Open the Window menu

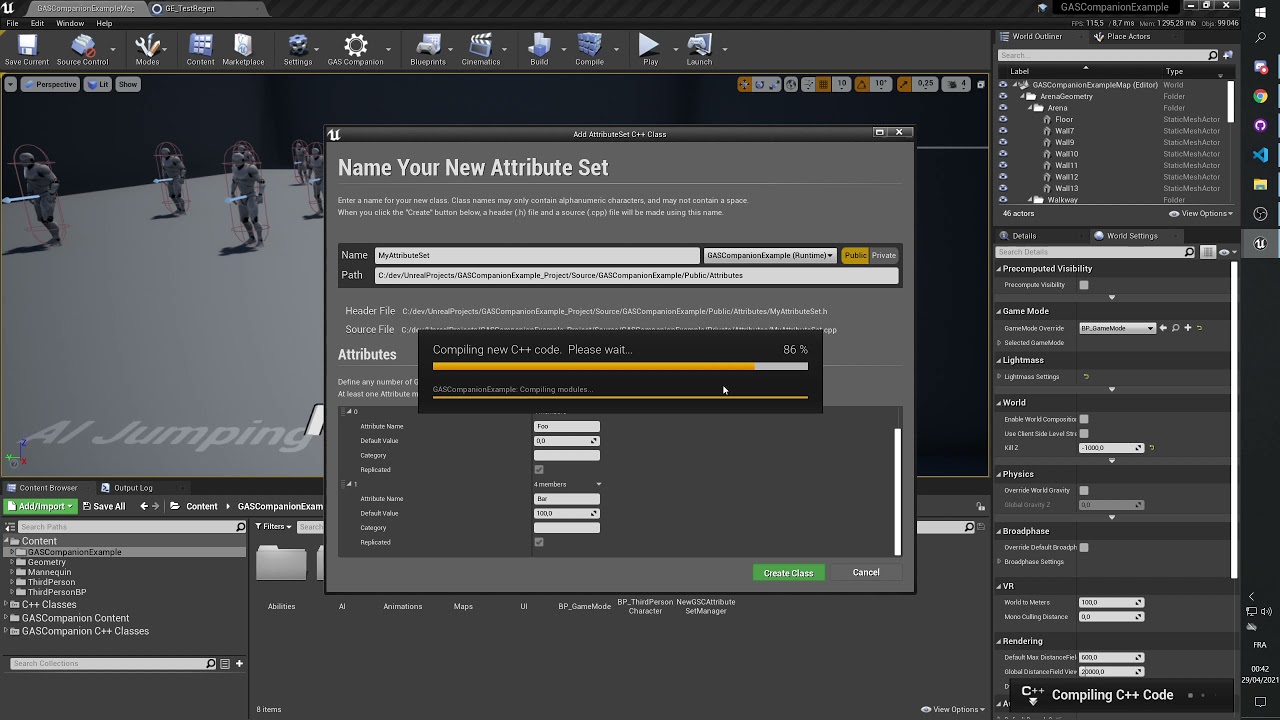click(70, 23)
